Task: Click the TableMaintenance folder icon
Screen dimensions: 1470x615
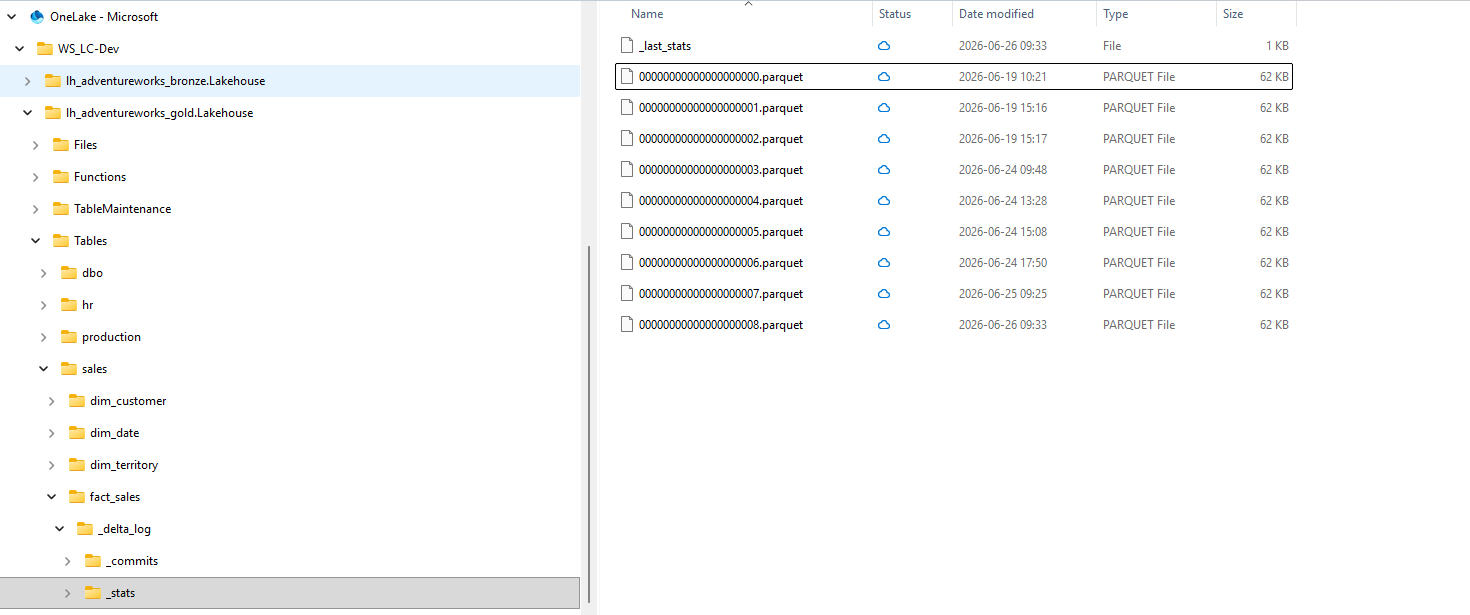Action: pos(61,209)
